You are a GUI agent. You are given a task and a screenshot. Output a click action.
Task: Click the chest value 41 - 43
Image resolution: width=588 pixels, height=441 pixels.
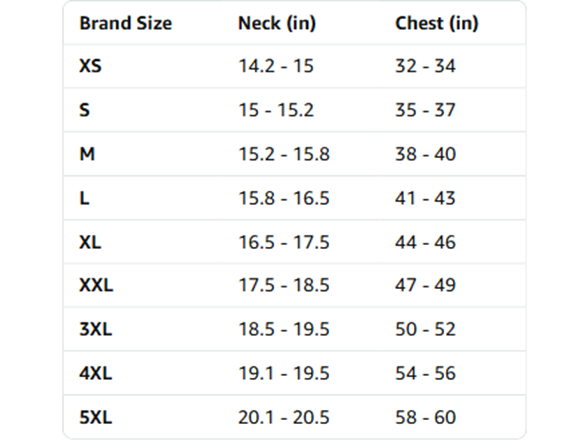[426, 198]
